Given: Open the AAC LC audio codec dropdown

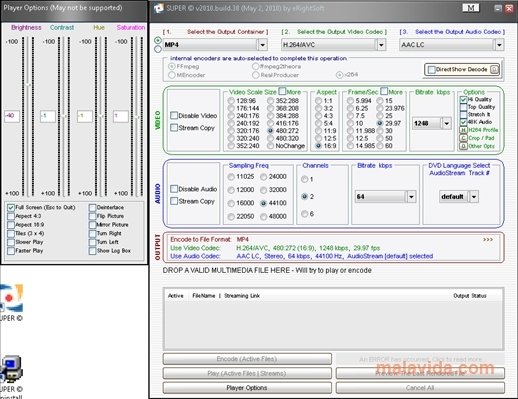Looking at the screenshot, I should (x=499, y=45).
